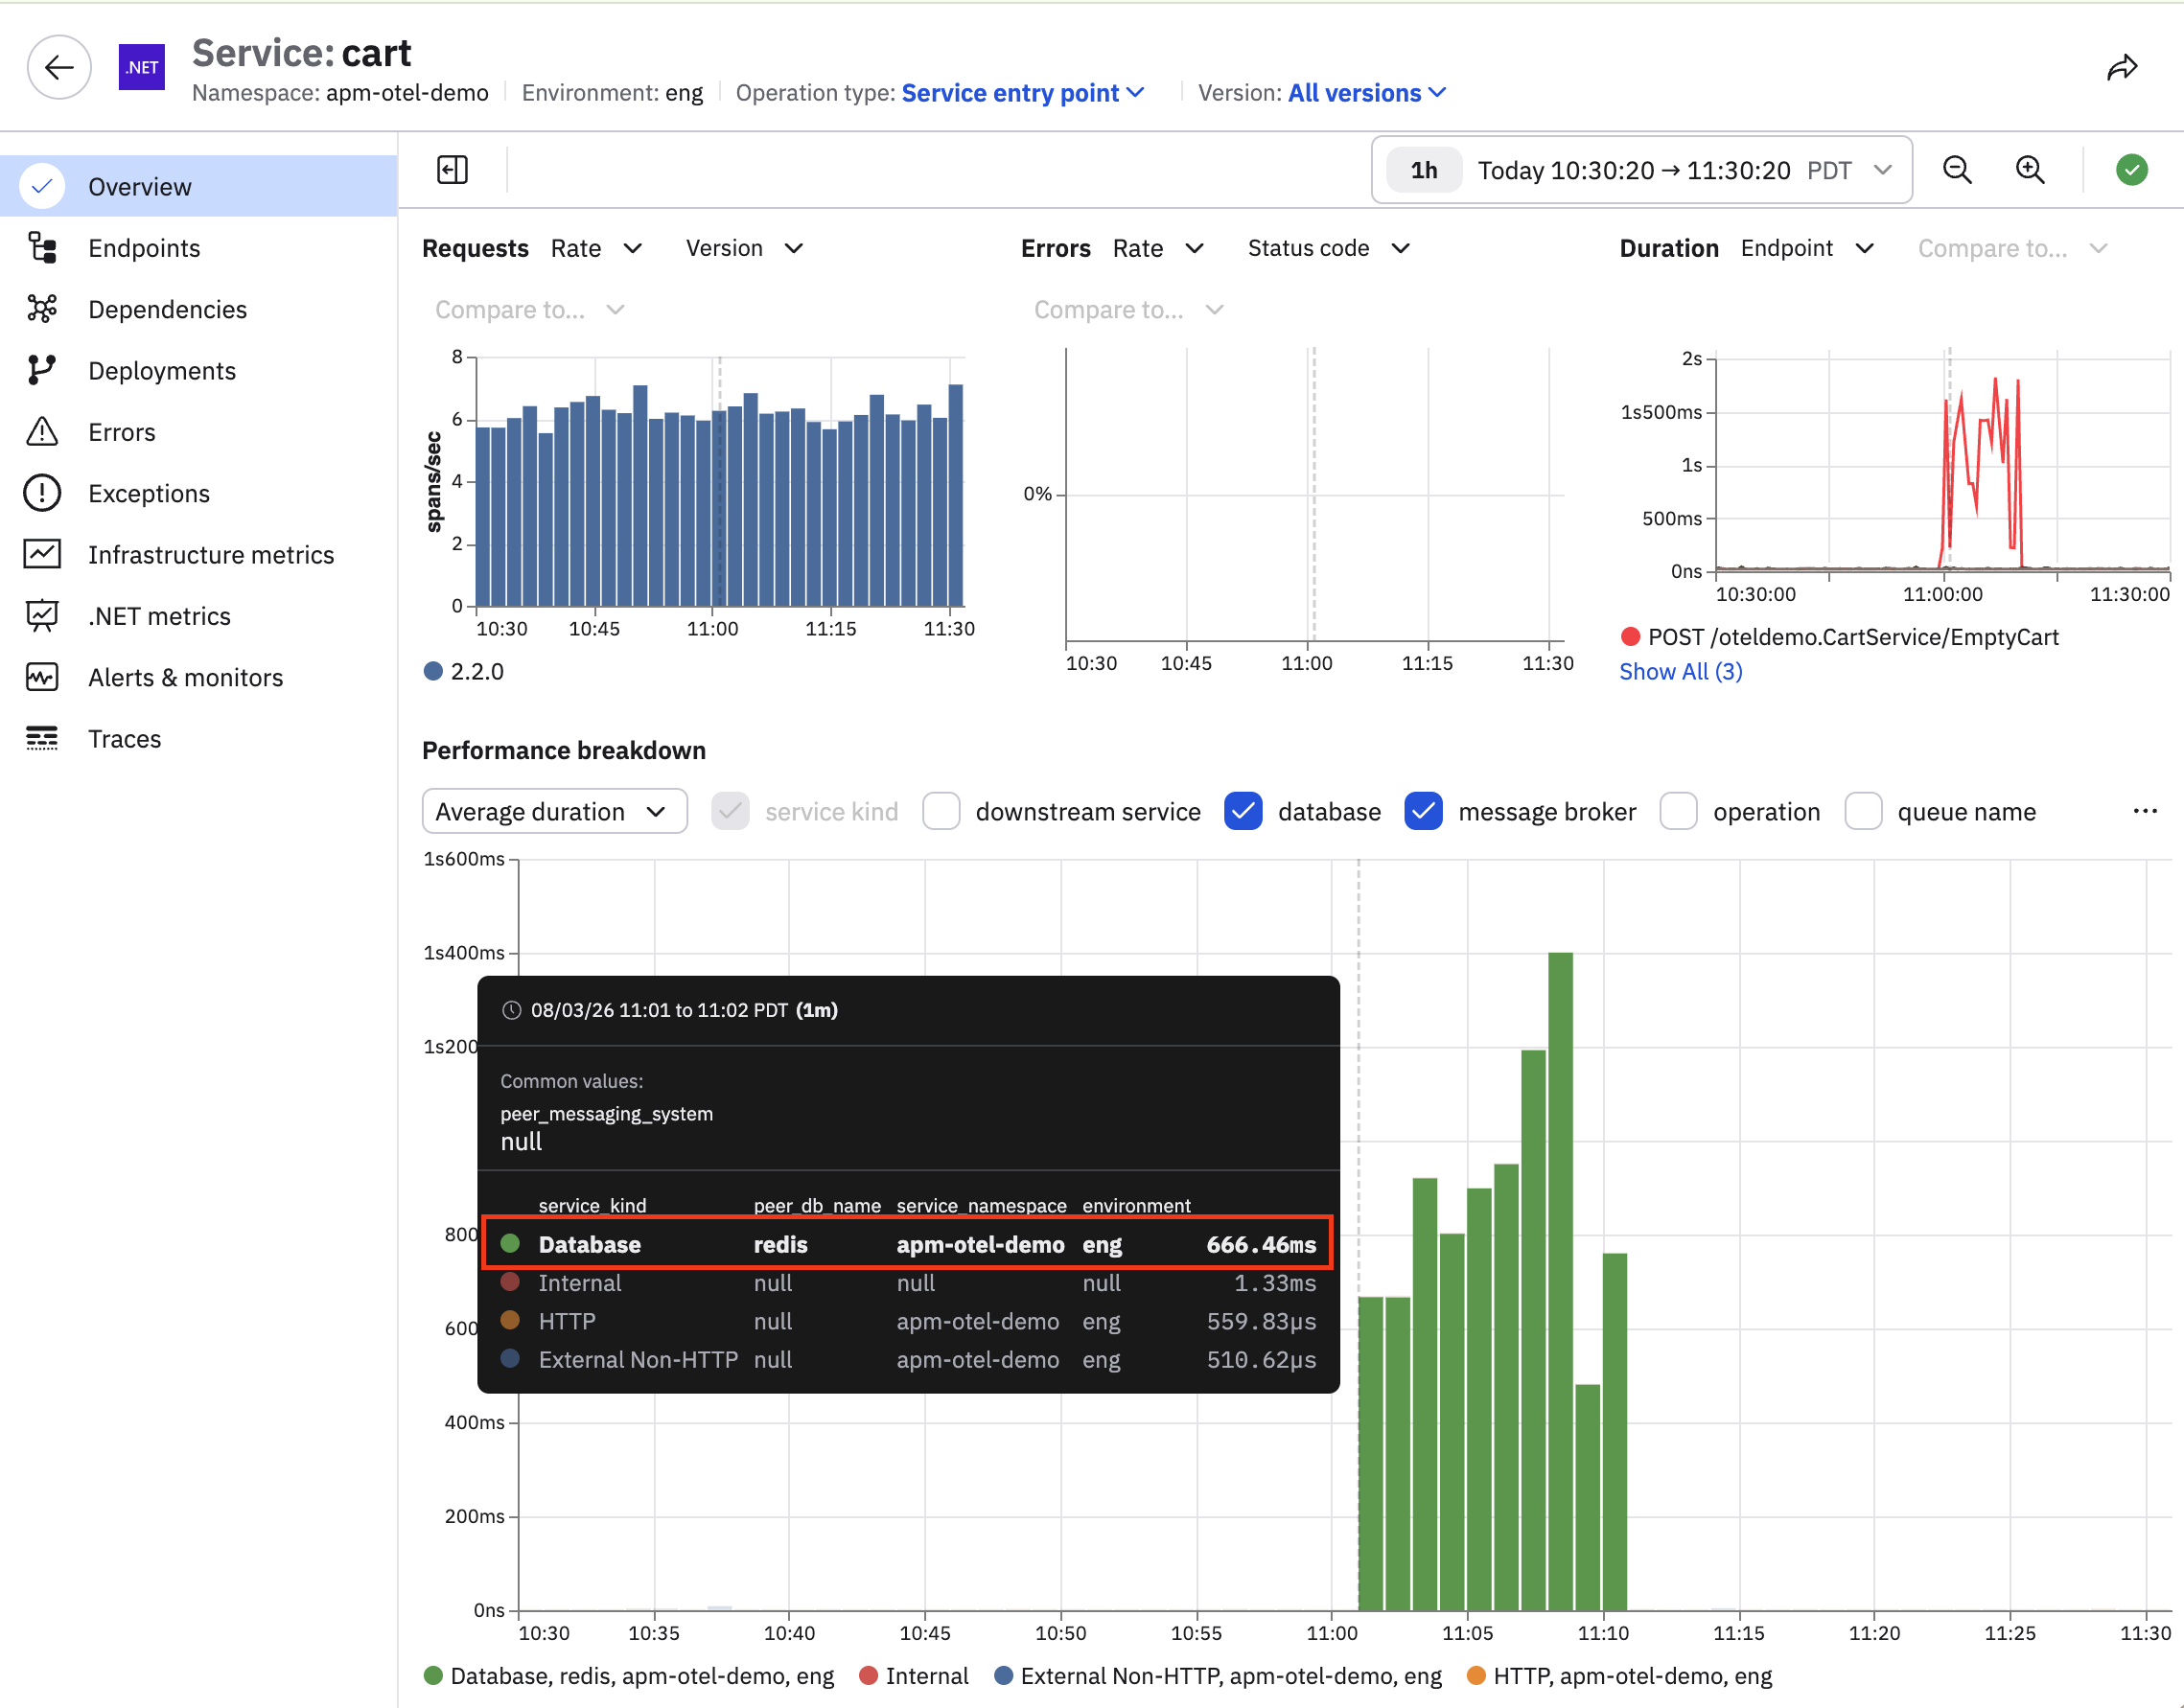Enable the downstream service checkbox

coord(941,811)
